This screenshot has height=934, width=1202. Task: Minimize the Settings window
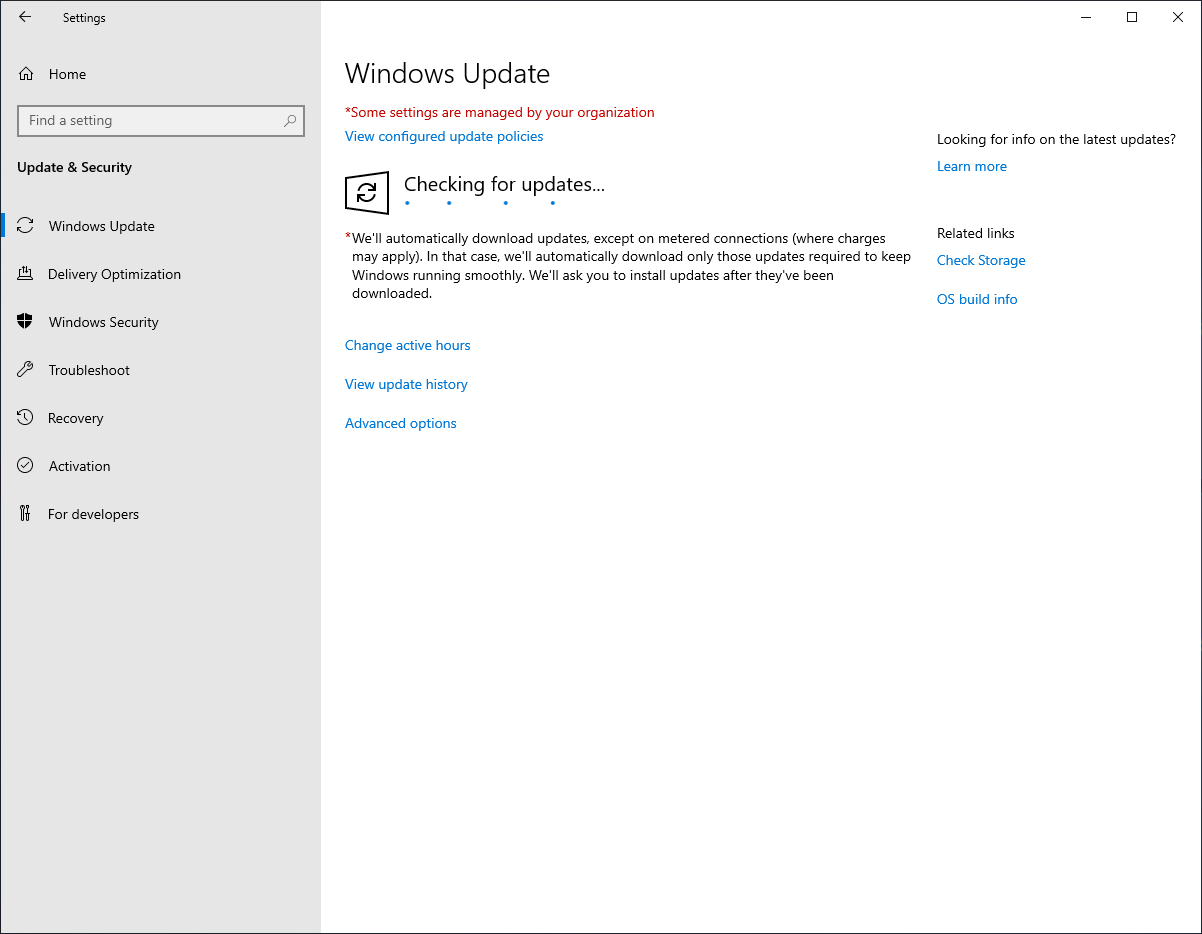[x=1086, y=17]
